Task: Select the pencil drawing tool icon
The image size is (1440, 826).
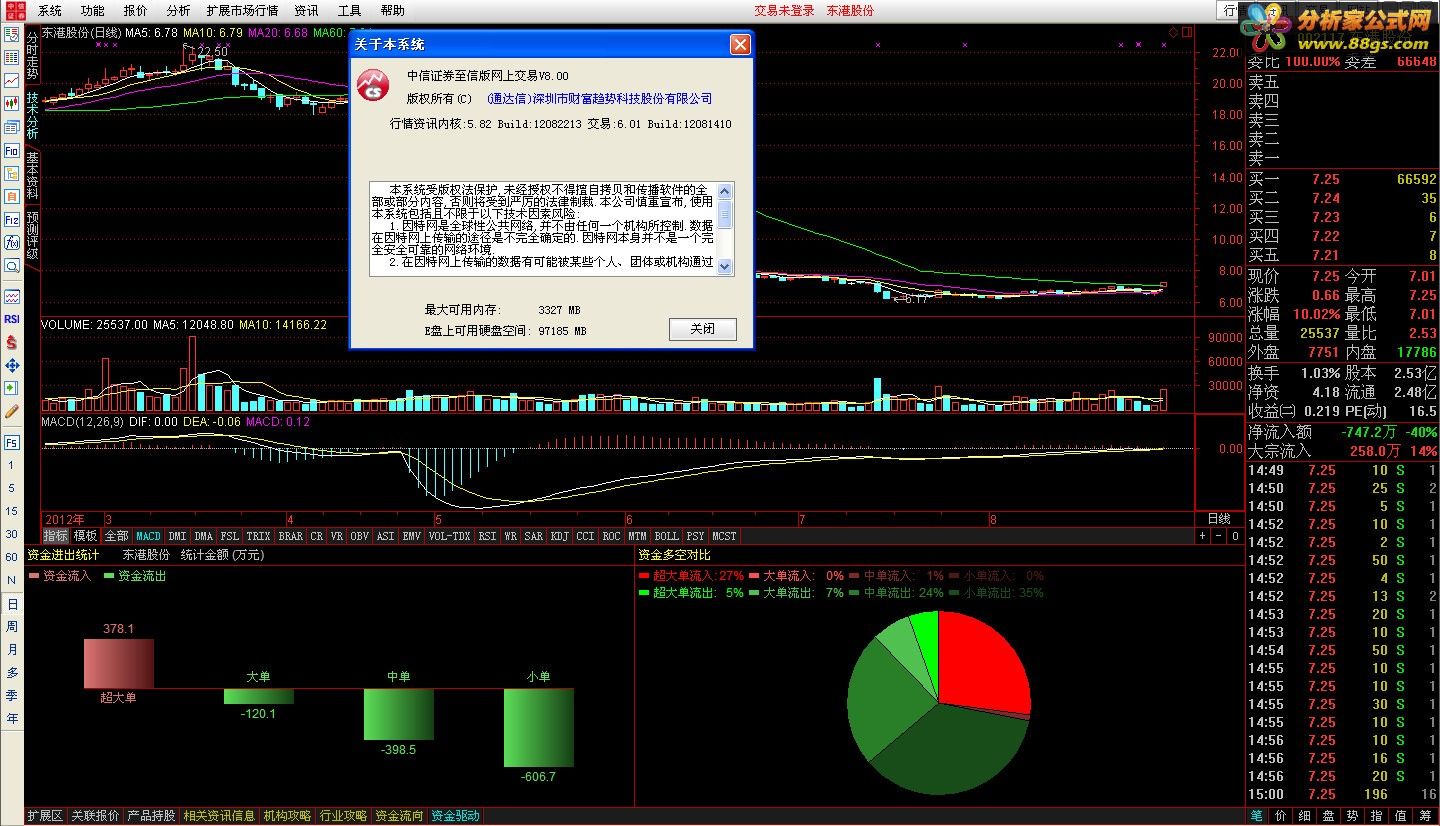Action: 12,411
